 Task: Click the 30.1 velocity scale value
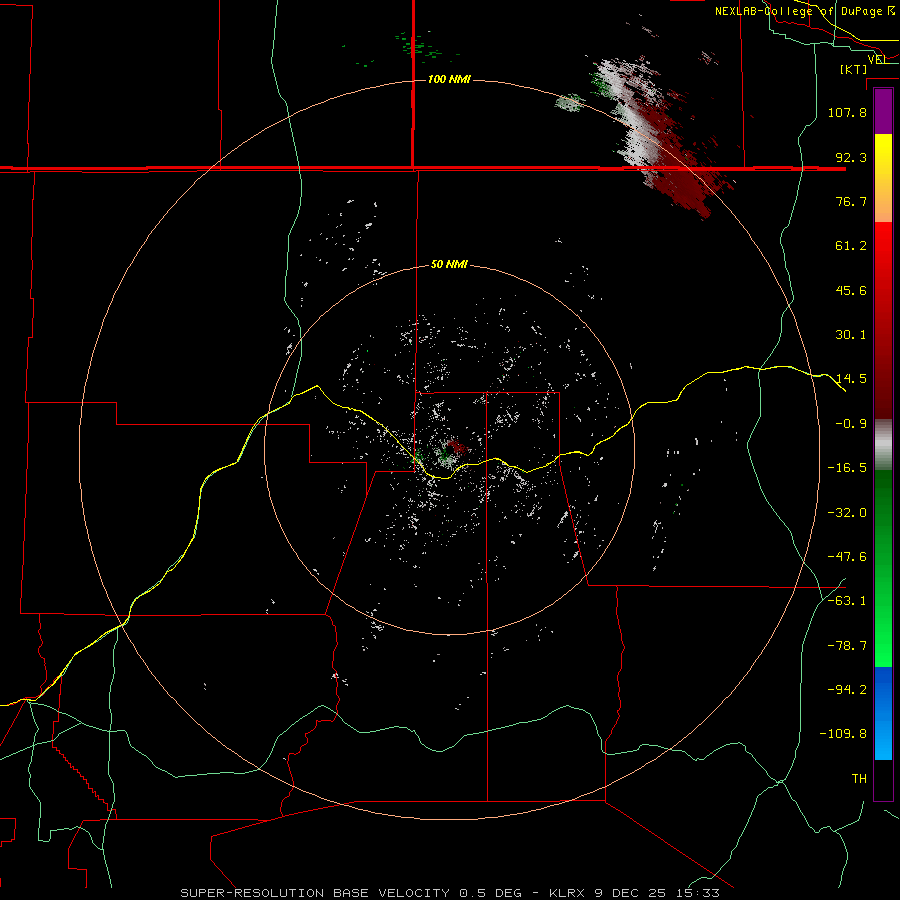click(851, 335)
